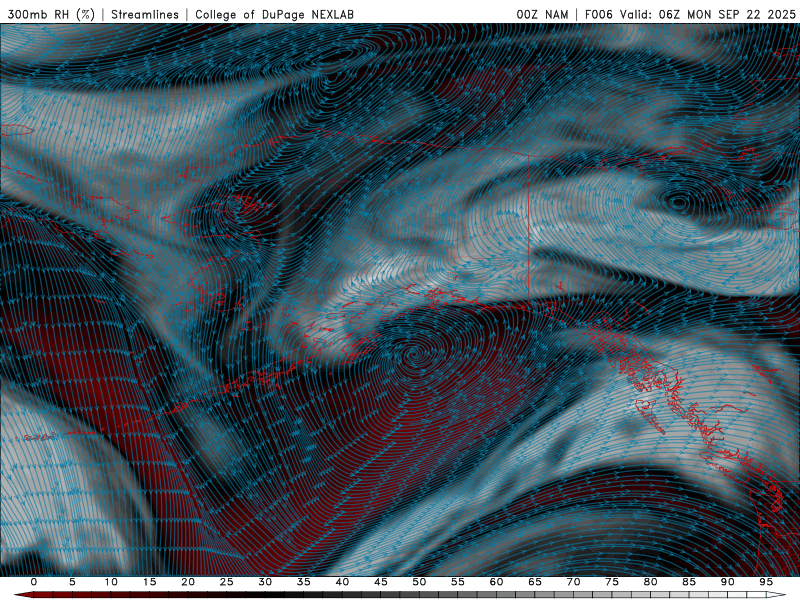Screen dimensions: 800x600
Task: Click the "Streamlines" label in the header
Action: tap(145, 14)
